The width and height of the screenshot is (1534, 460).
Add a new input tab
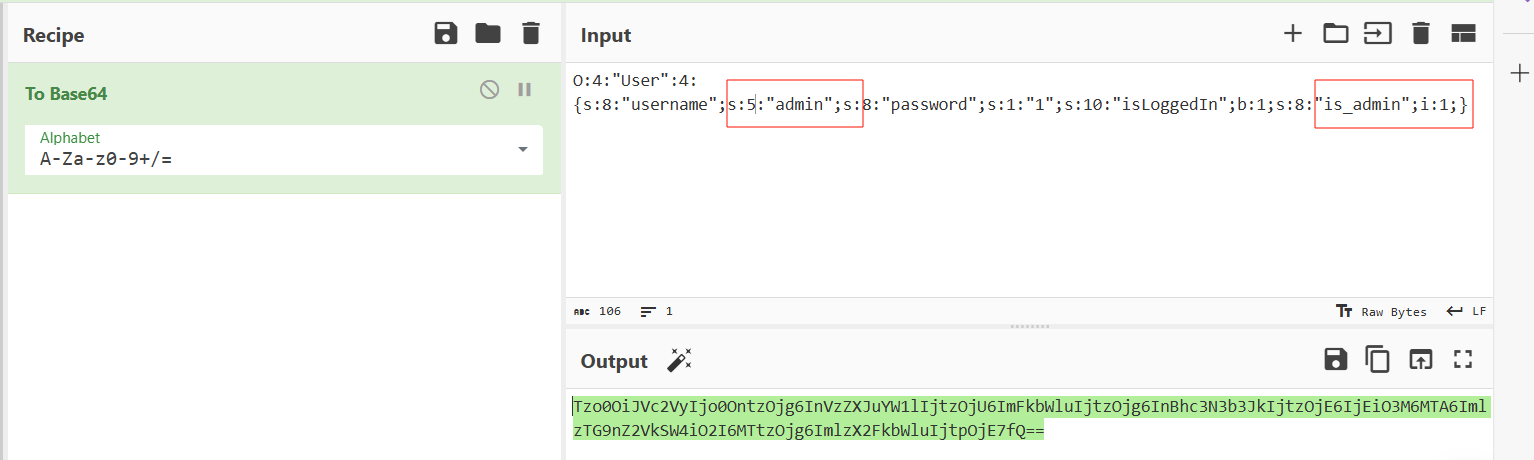(1293, 34)
